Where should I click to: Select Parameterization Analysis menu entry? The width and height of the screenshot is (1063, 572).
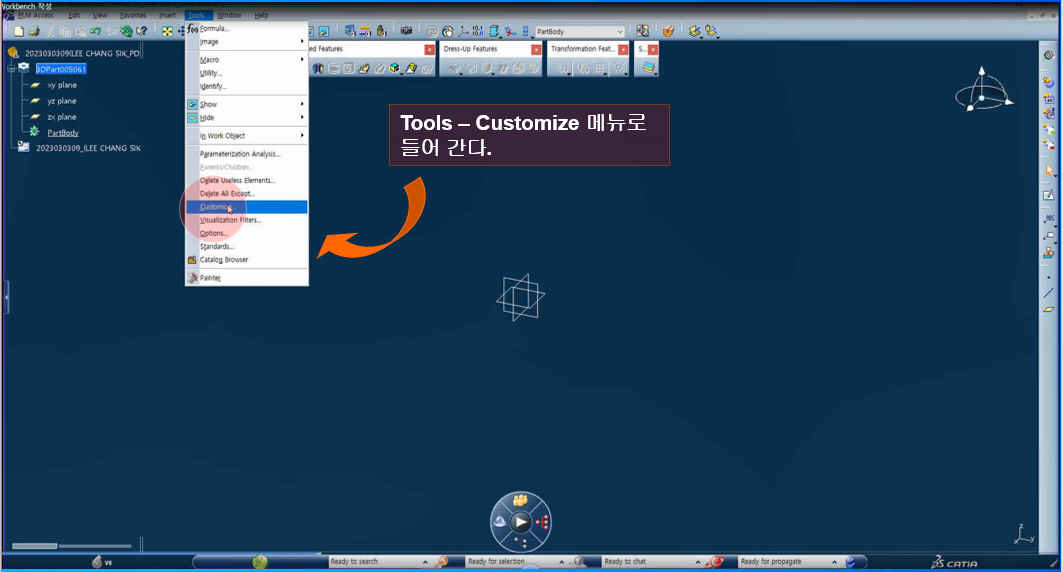[247, 154]
